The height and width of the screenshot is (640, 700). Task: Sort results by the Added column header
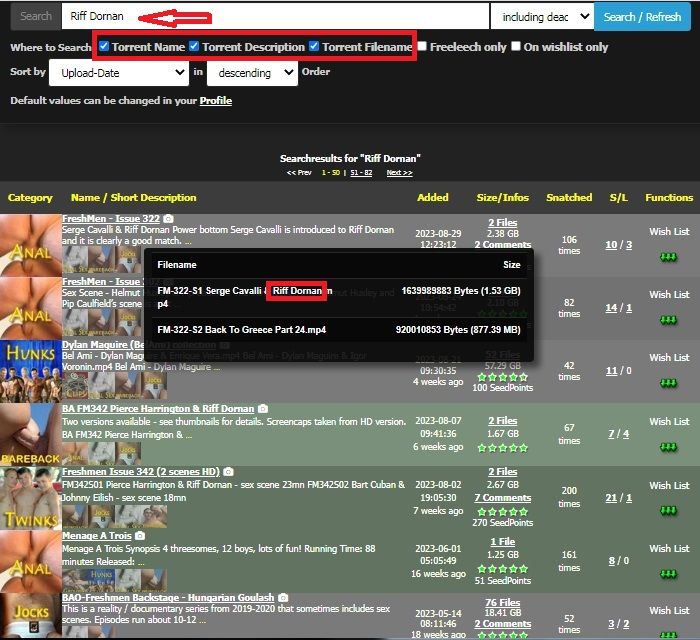pyautogui.click(x=433, y=198)
